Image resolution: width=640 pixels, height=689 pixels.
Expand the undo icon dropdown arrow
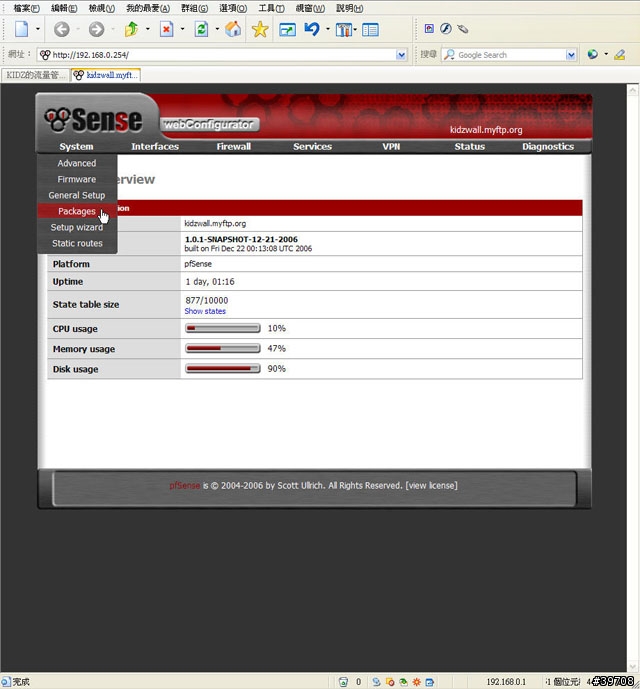point(328,29)
